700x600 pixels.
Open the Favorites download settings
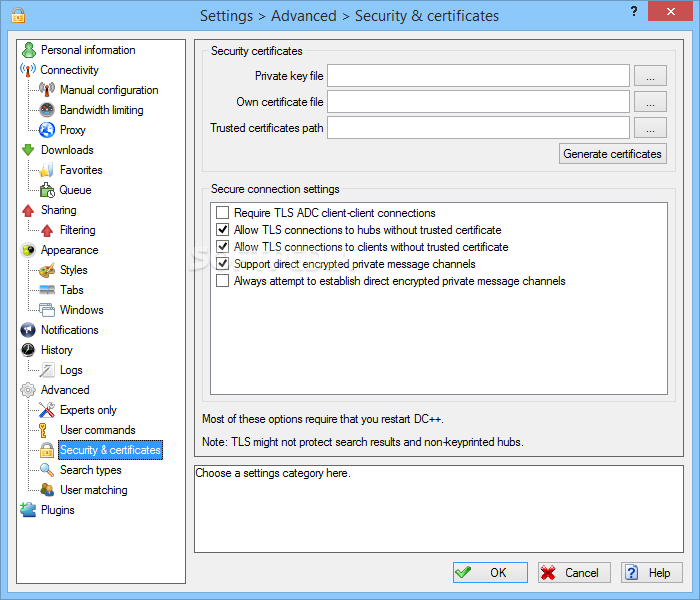(x=81, y=170)
